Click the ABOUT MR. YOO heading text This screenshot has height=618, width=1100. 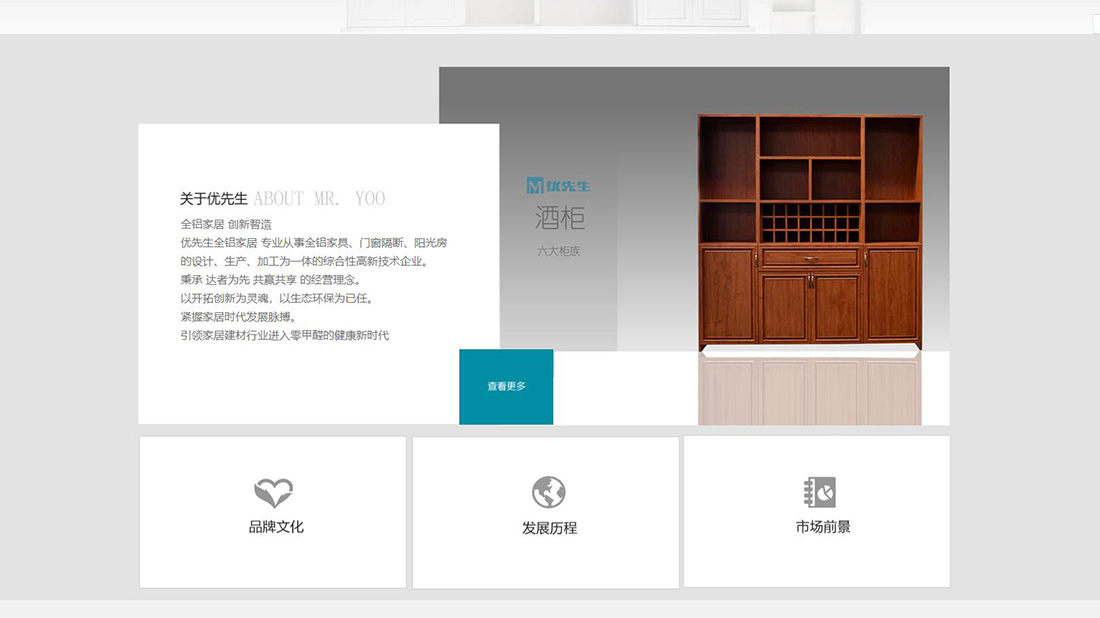coord(319,199)
